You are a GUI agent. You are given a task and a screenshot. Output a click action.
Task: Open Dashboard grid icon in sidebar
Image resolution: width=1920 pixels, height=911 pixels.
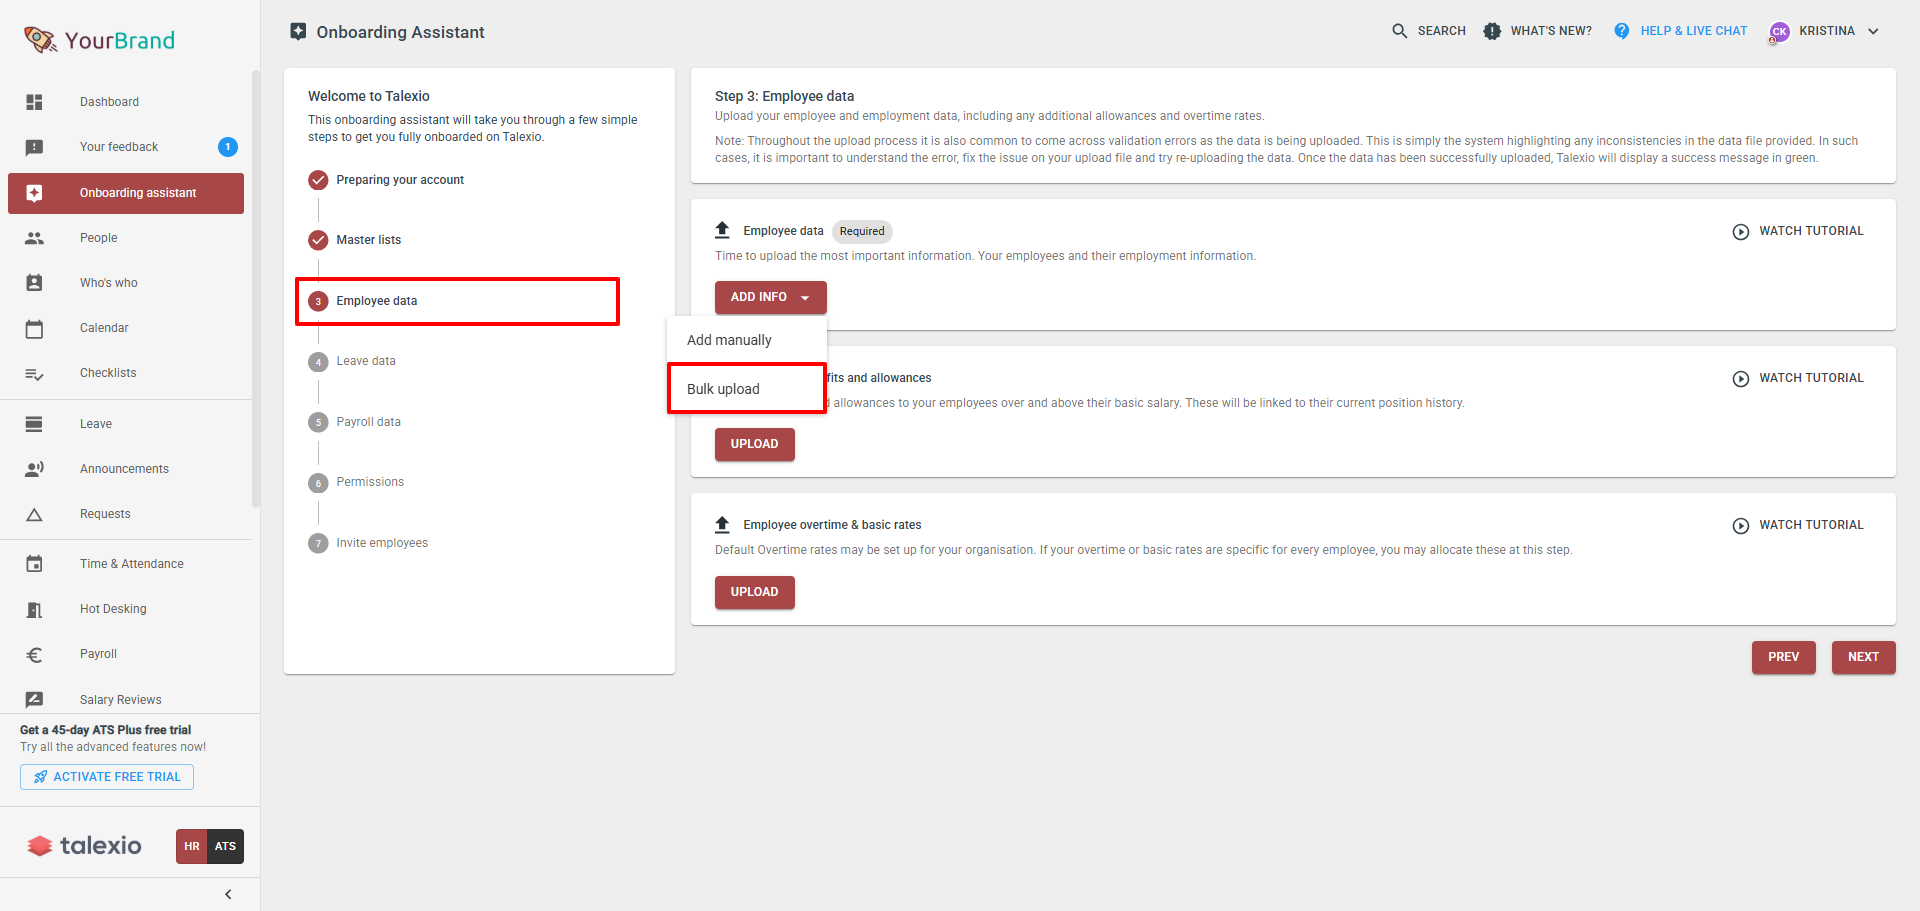coord(34,102)
